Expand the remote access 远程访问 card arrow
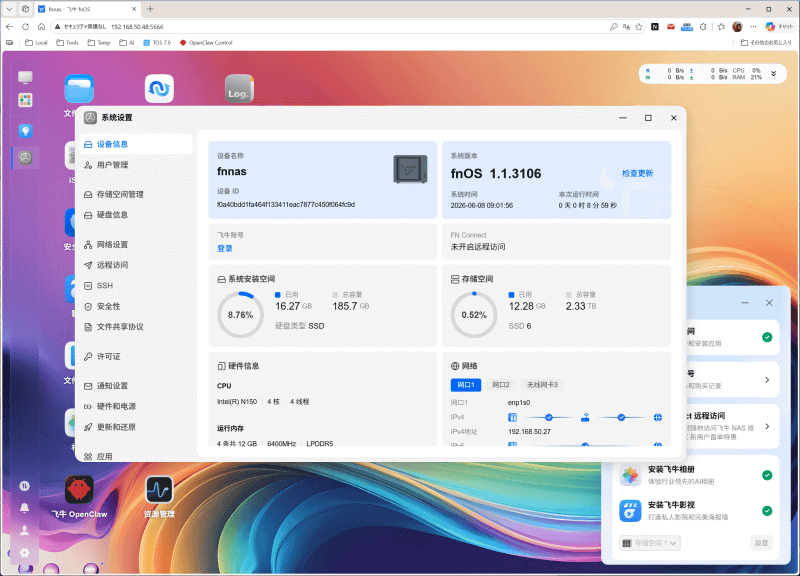Image resolution: width=800 pixels, height=576 pixels. click(767, 427)
